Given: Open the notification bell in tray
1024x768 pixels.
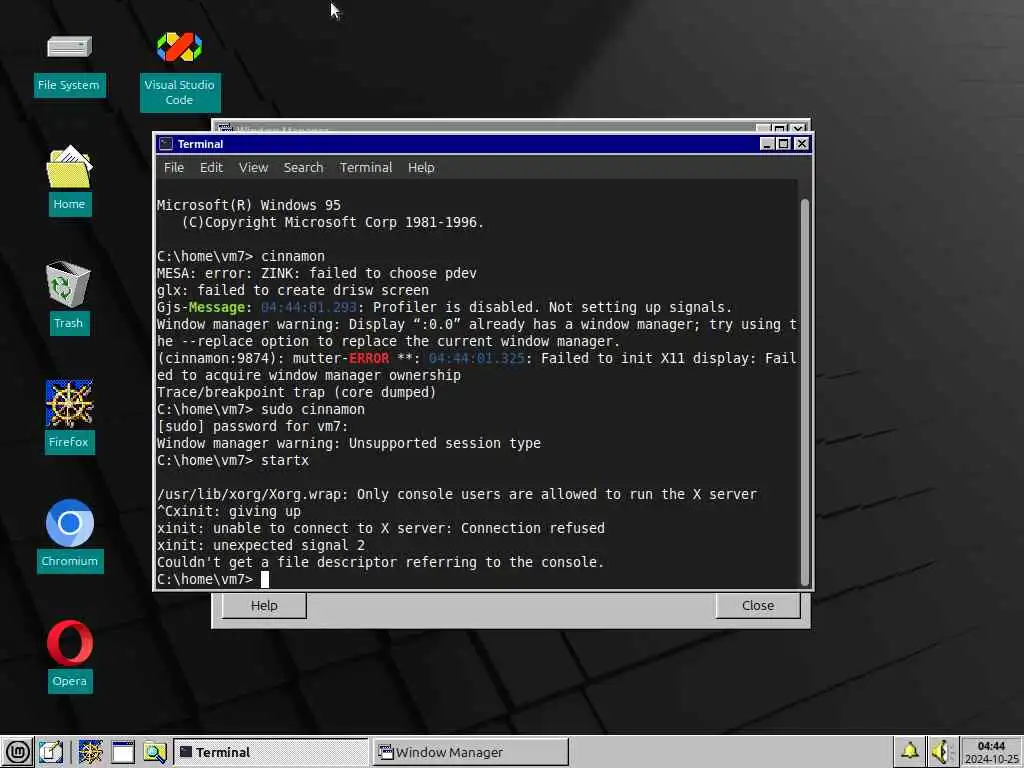Looking at the screenshot, I should point(910,751).
